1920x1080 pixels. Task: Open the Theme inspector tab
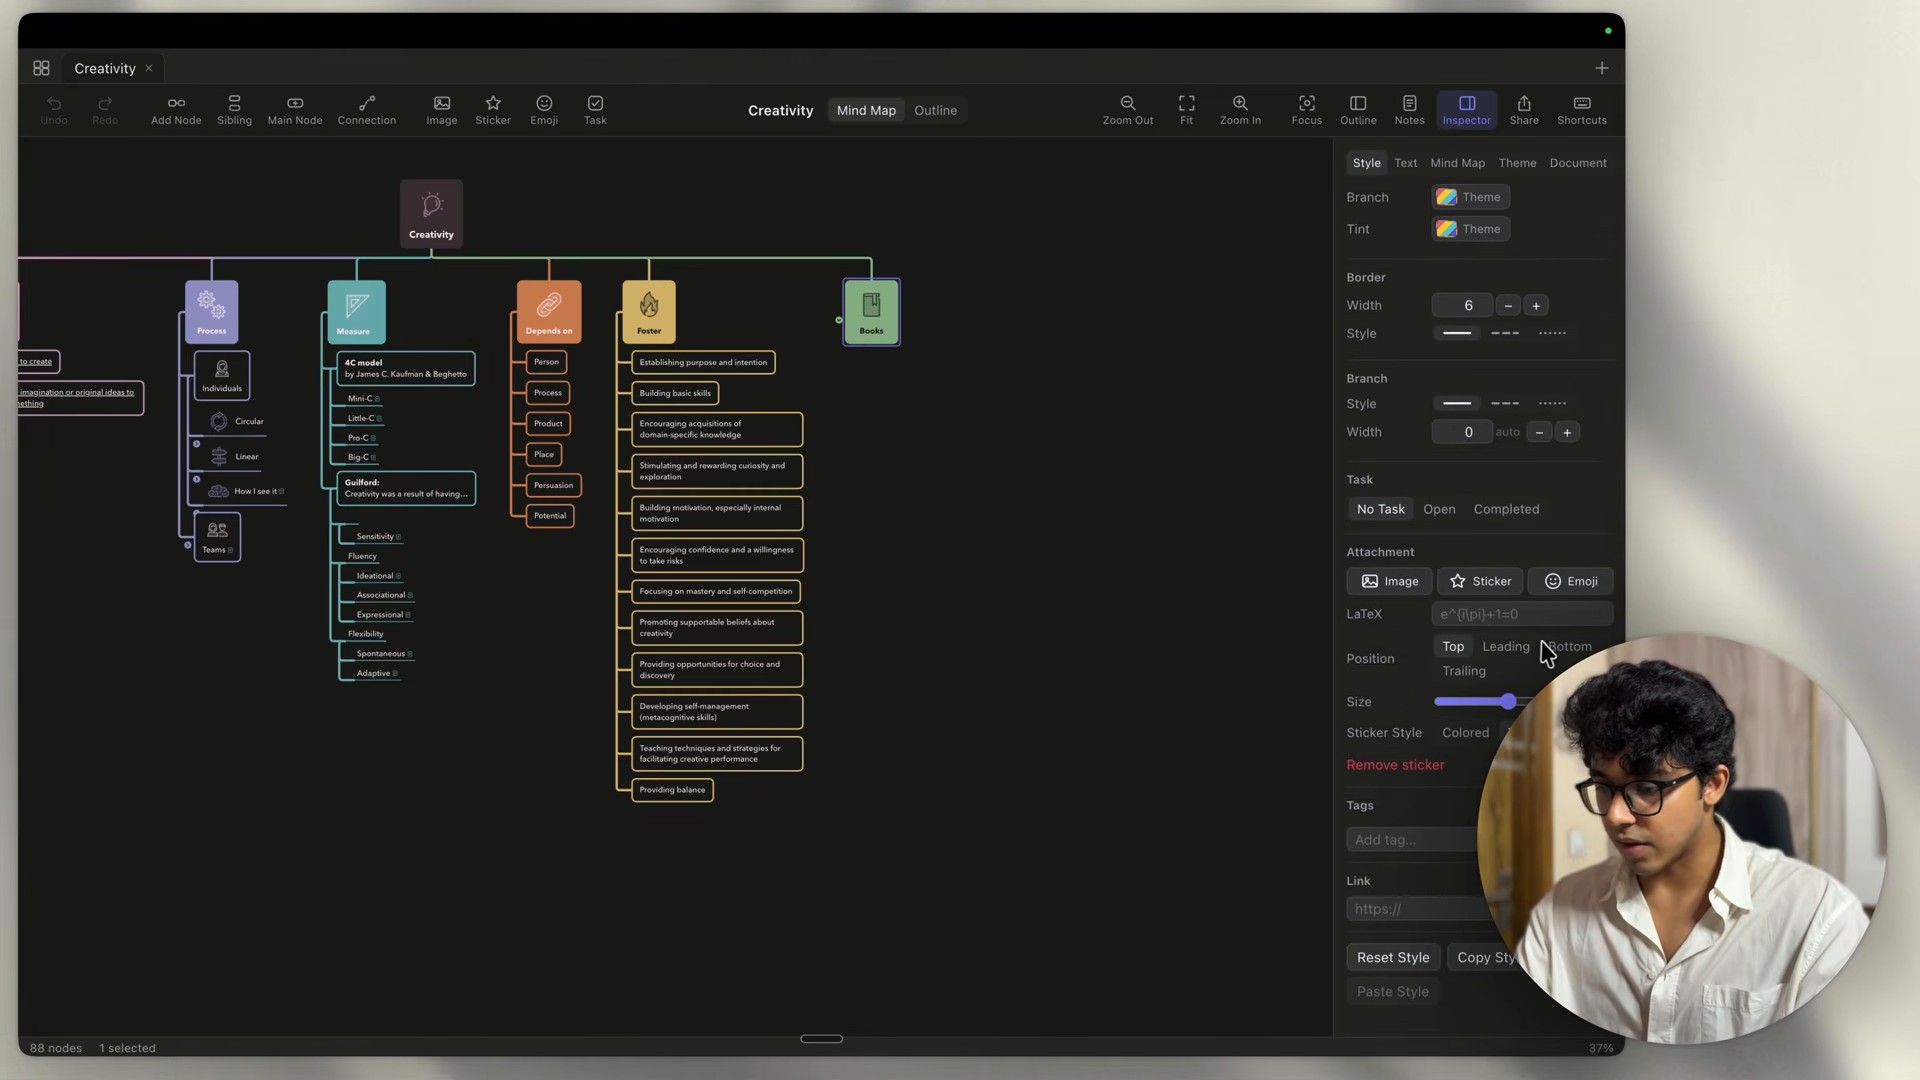[1517, 163]
